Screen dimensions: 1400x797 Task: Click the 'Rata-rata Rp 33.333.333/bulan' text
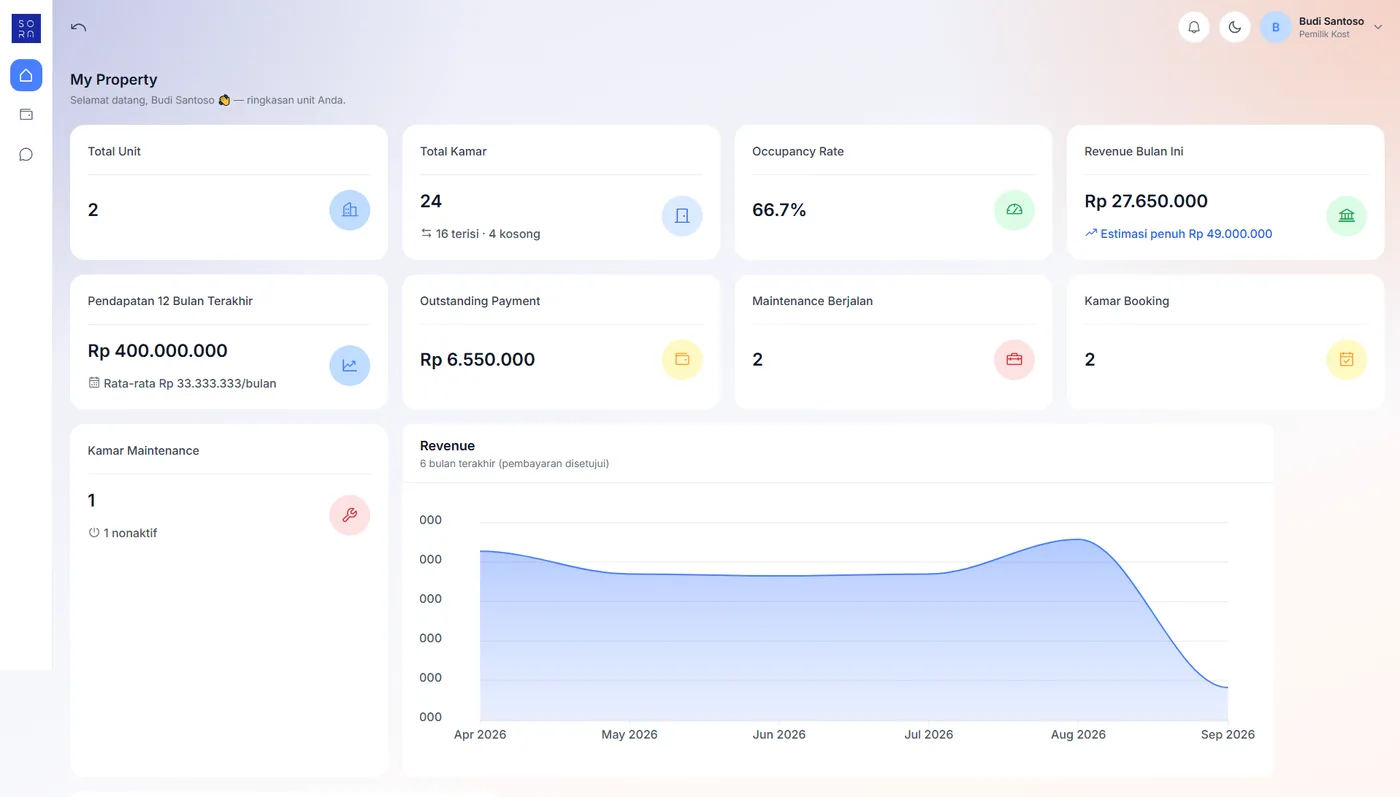(x=190, y=383)
